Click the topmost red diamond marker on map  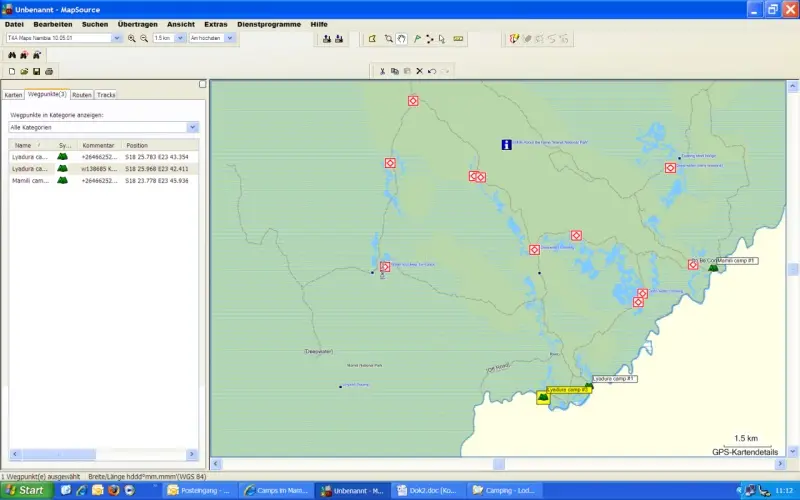(x=413, y=101)
